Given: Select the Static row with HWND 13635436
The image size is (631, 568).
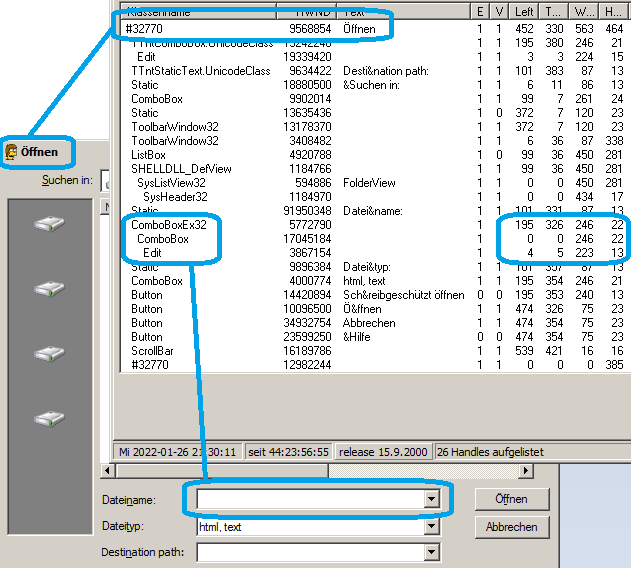Looking at the screenshot, I should coord(374,113).
